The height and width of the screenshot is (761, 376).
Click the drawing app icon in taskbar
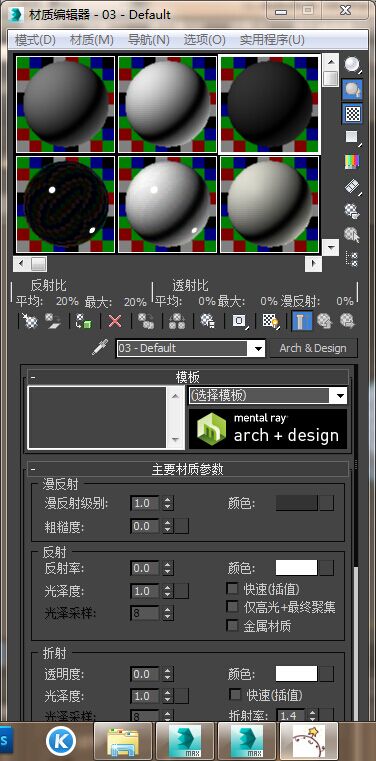309,741
